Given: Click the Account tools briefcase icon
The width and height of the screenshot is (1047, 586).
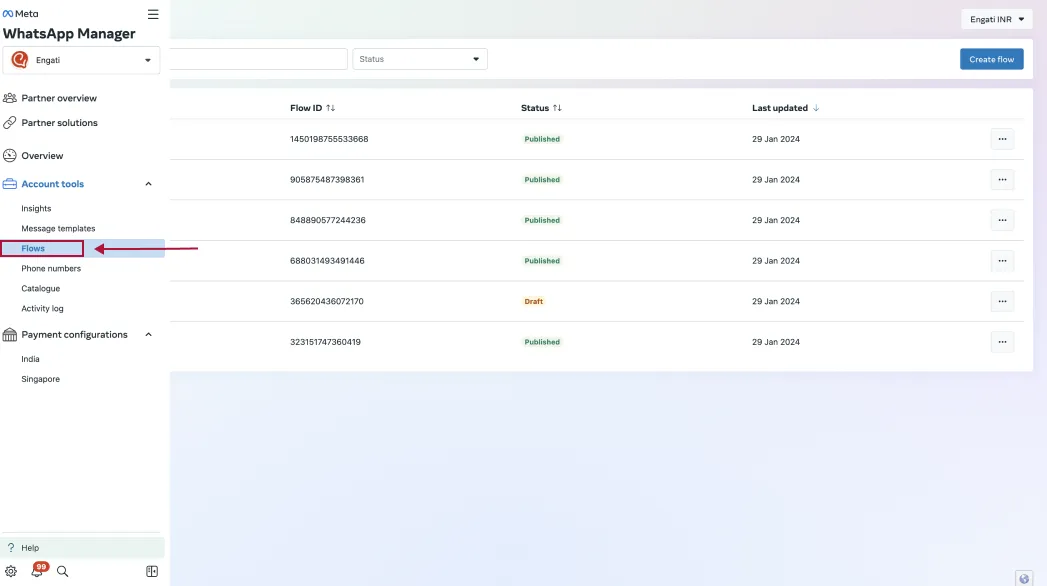Looking at the screenshot, I should [x=9, y=184].
